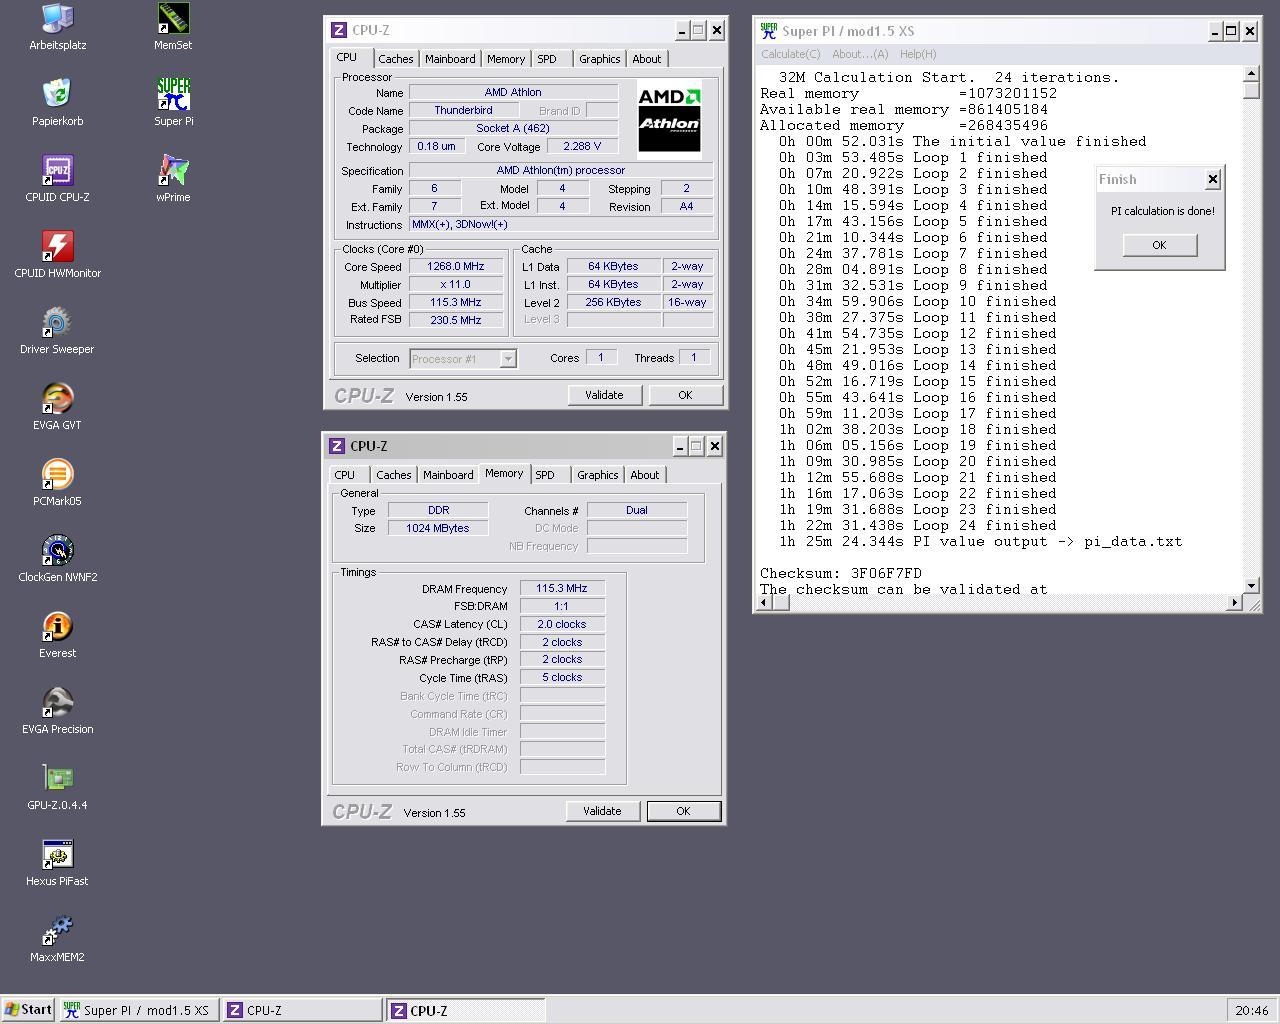
Task: Select the GPU-Z.0.4.4 desktop icon
Action: (x=57, y=786)
